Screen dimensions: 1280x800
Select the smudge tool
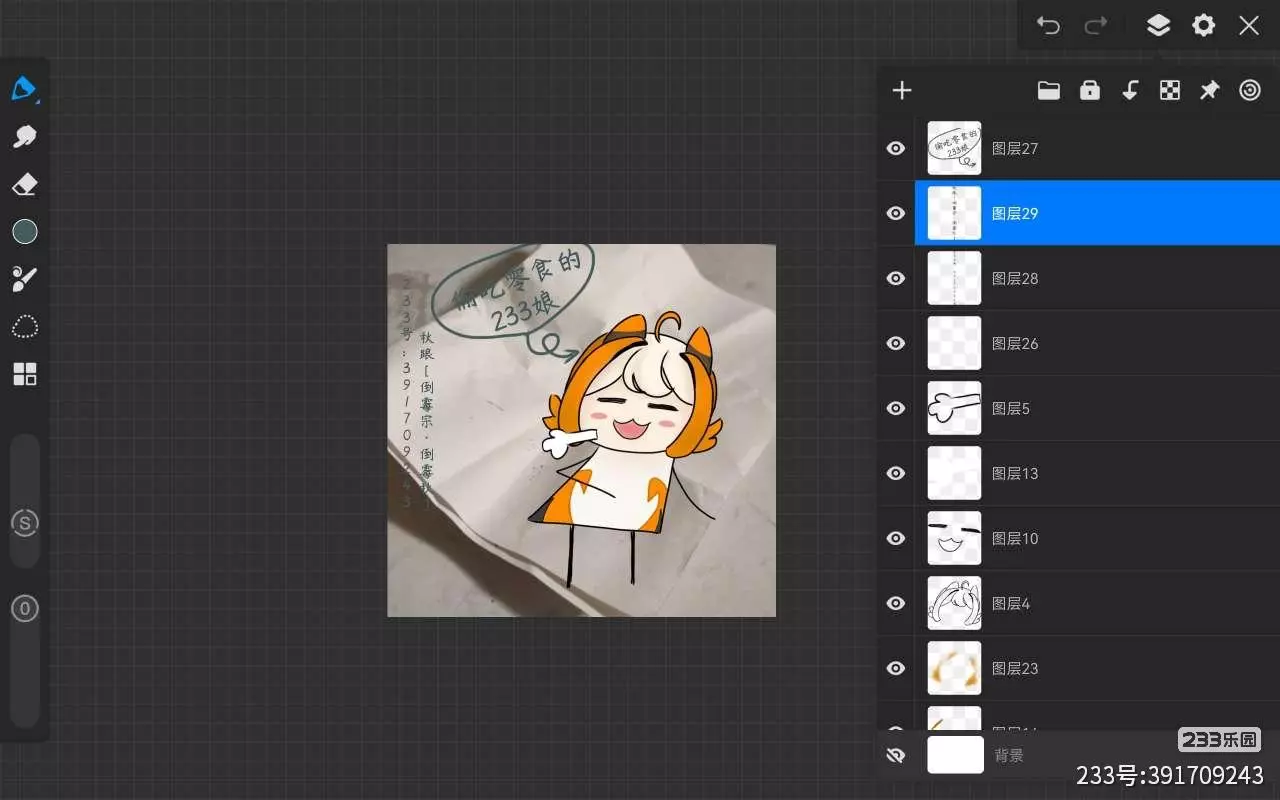pyautogui.click(x=24, y=136)
